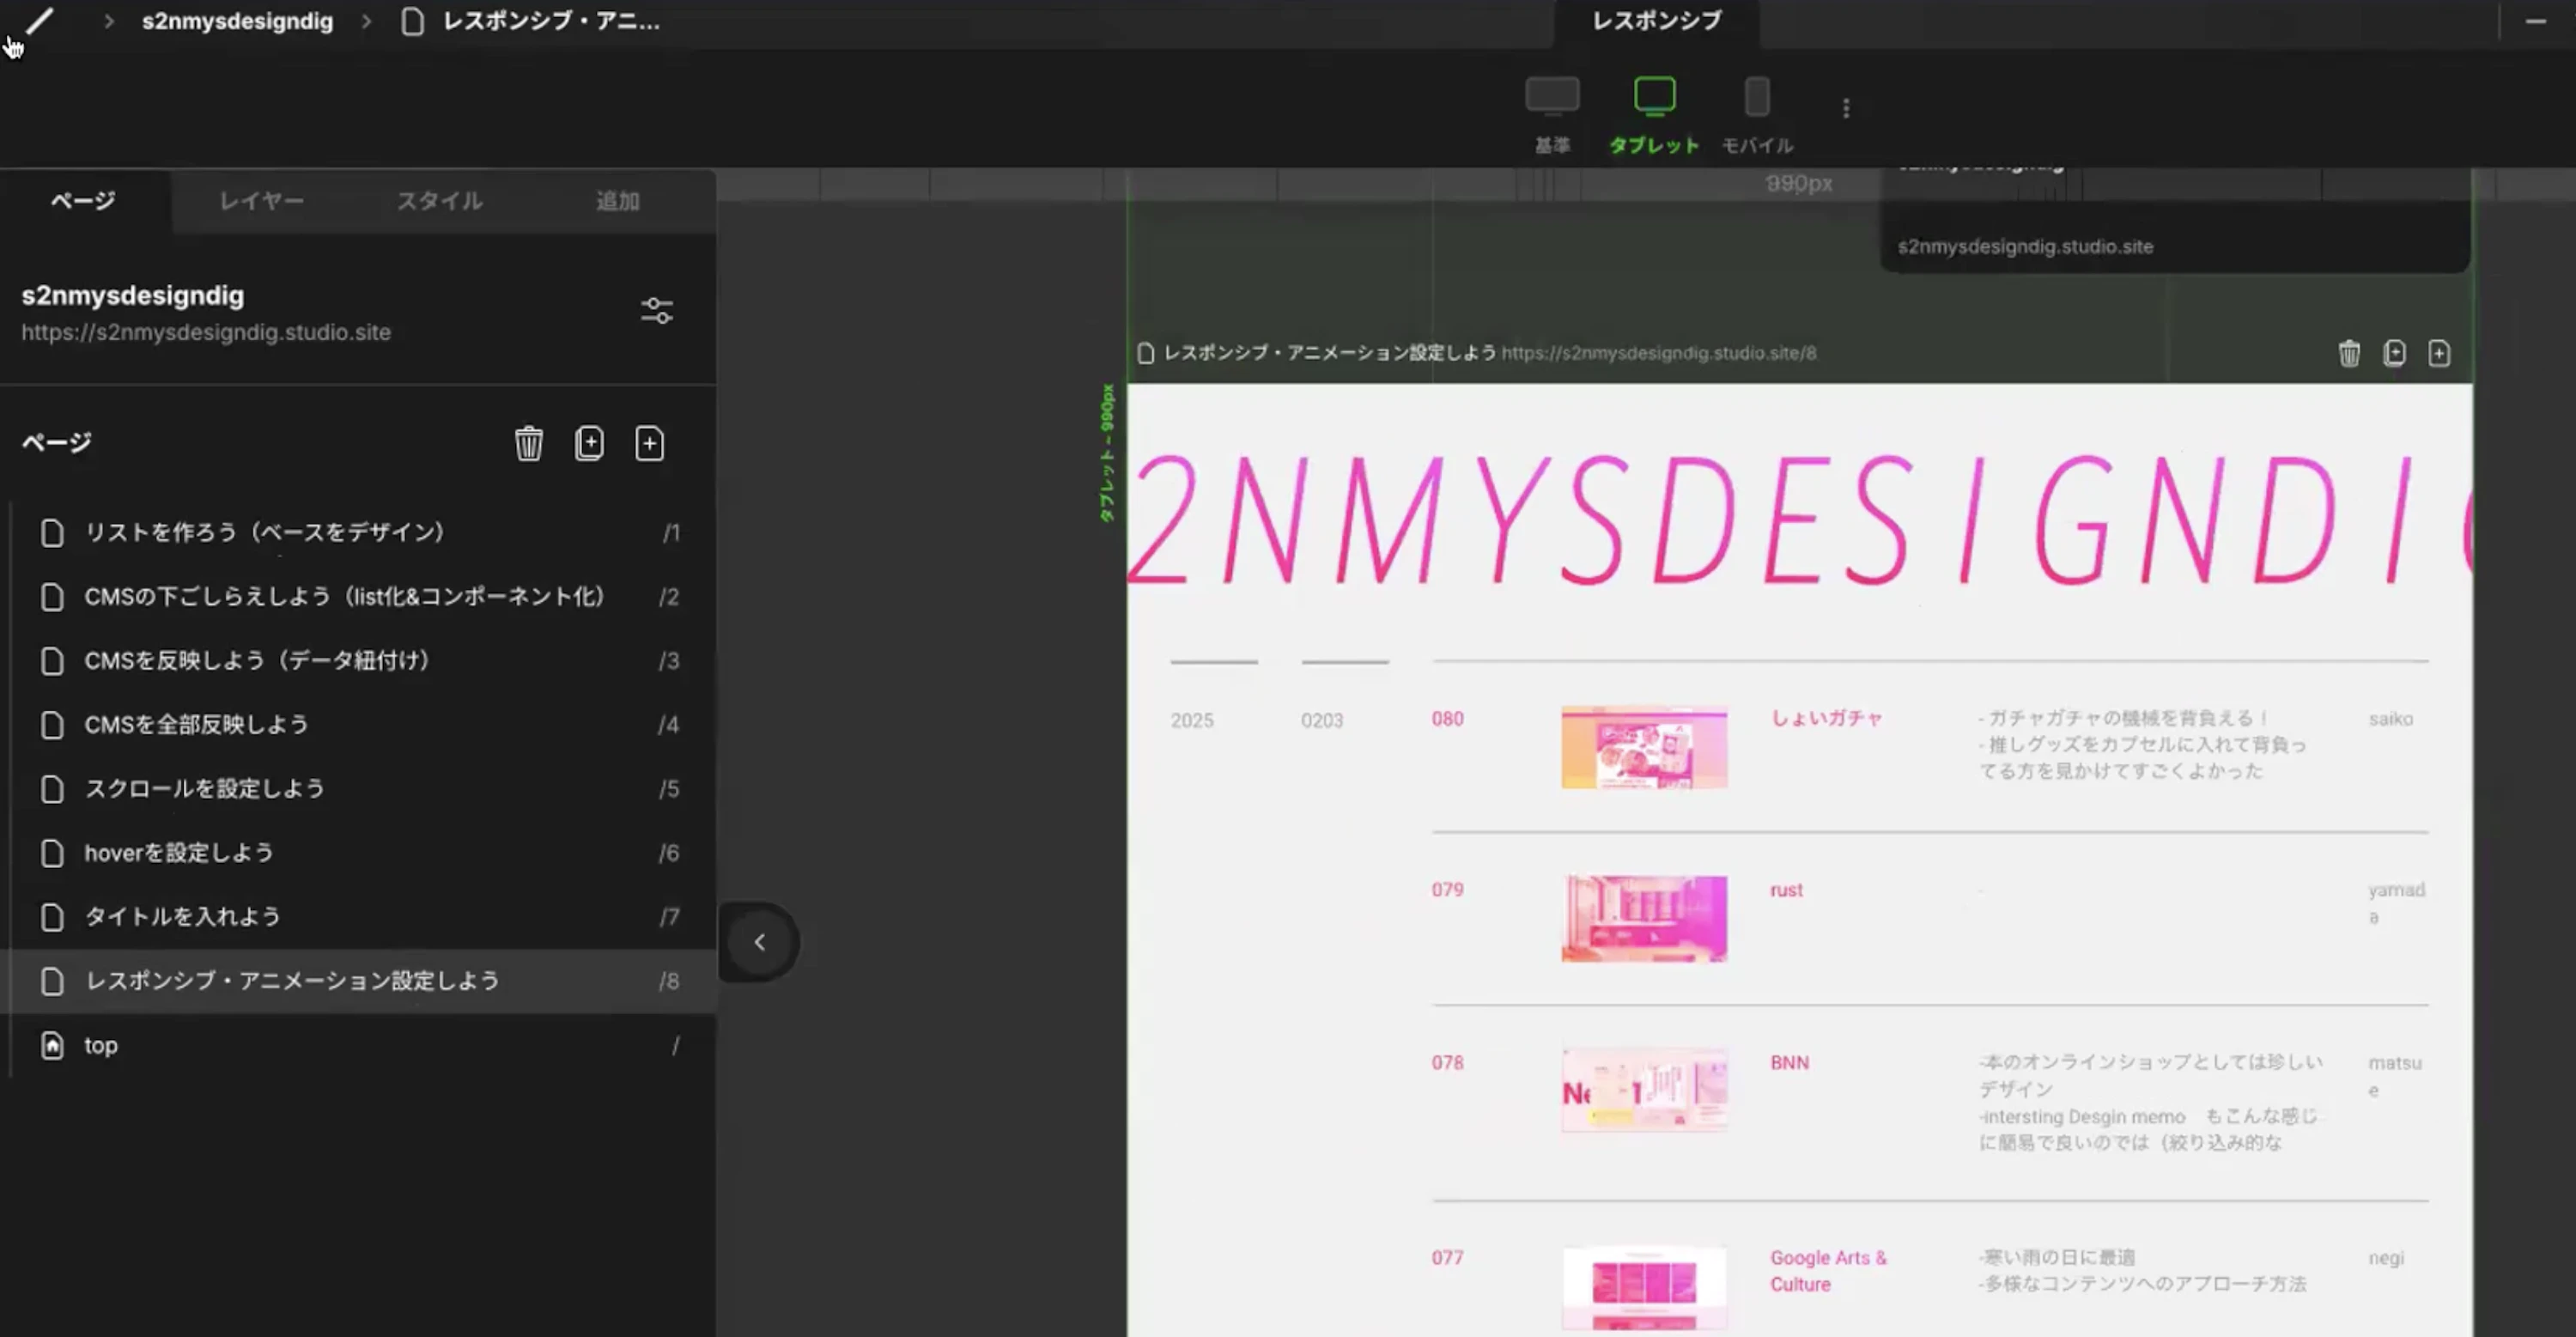Click s2nmysdesigndig breadcrumb item

point(237,21)
